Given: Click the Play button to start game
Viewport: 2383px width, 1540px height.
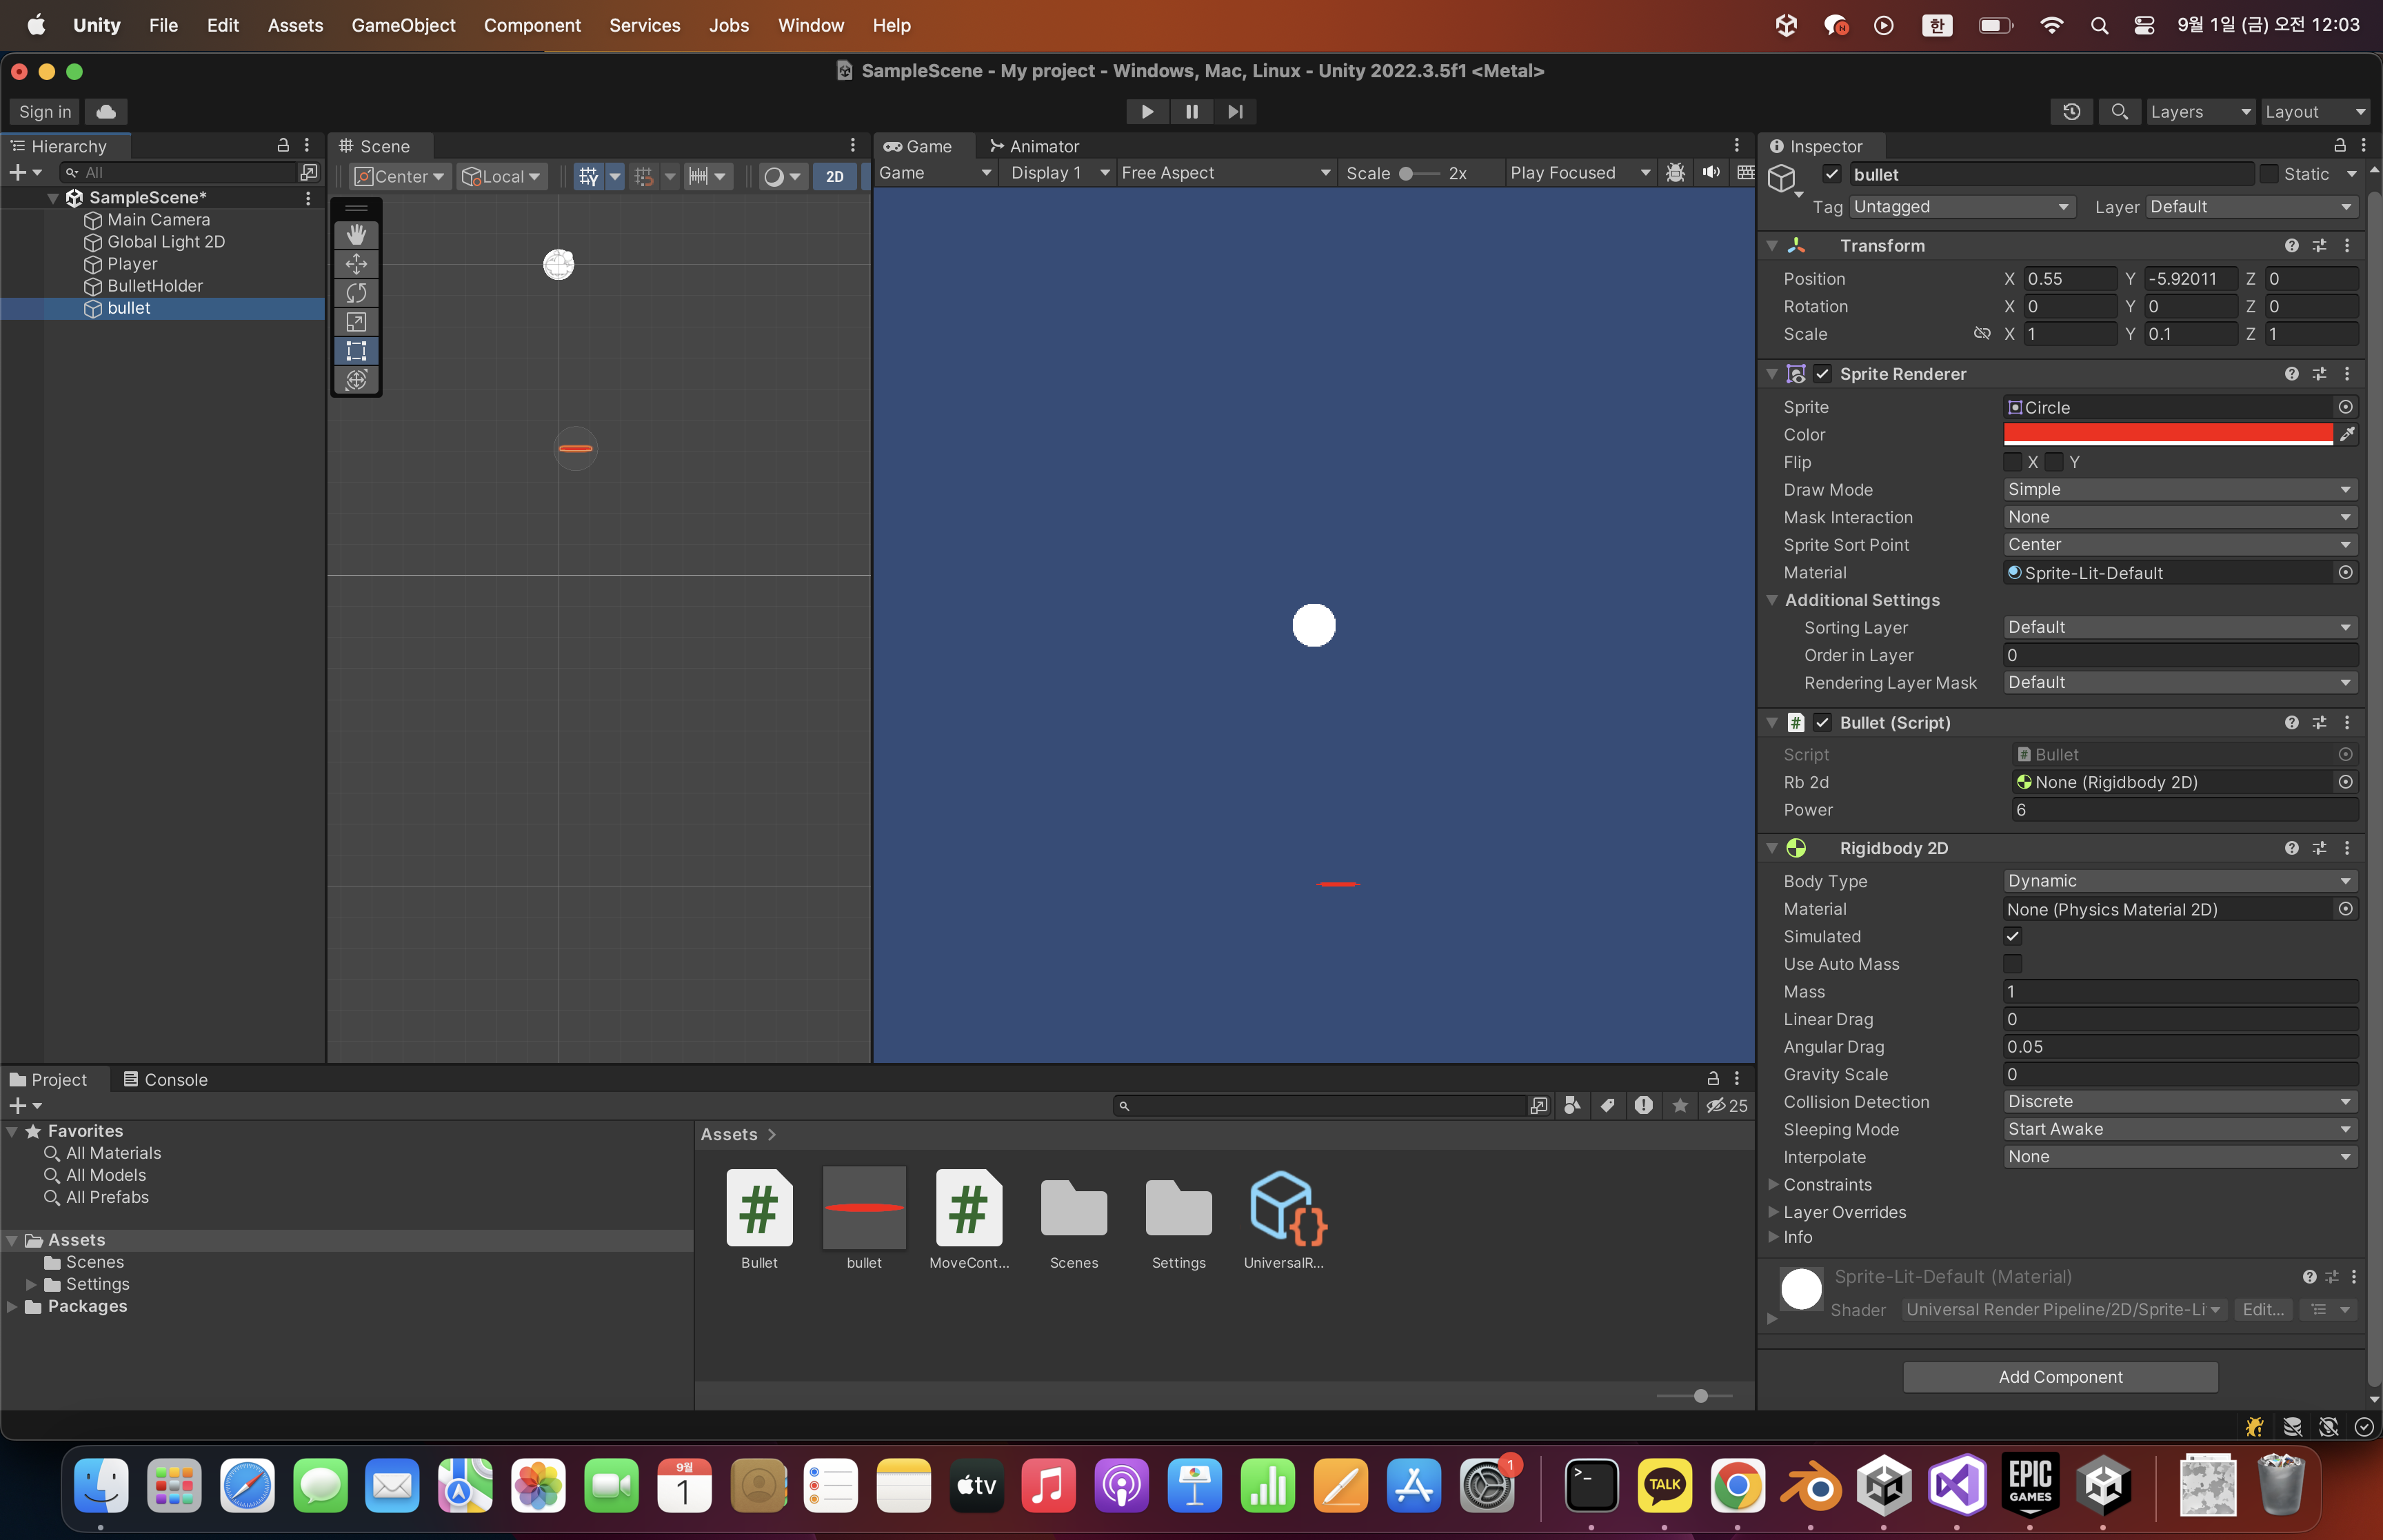Looking at the screenshot, I should [1147, 111].
